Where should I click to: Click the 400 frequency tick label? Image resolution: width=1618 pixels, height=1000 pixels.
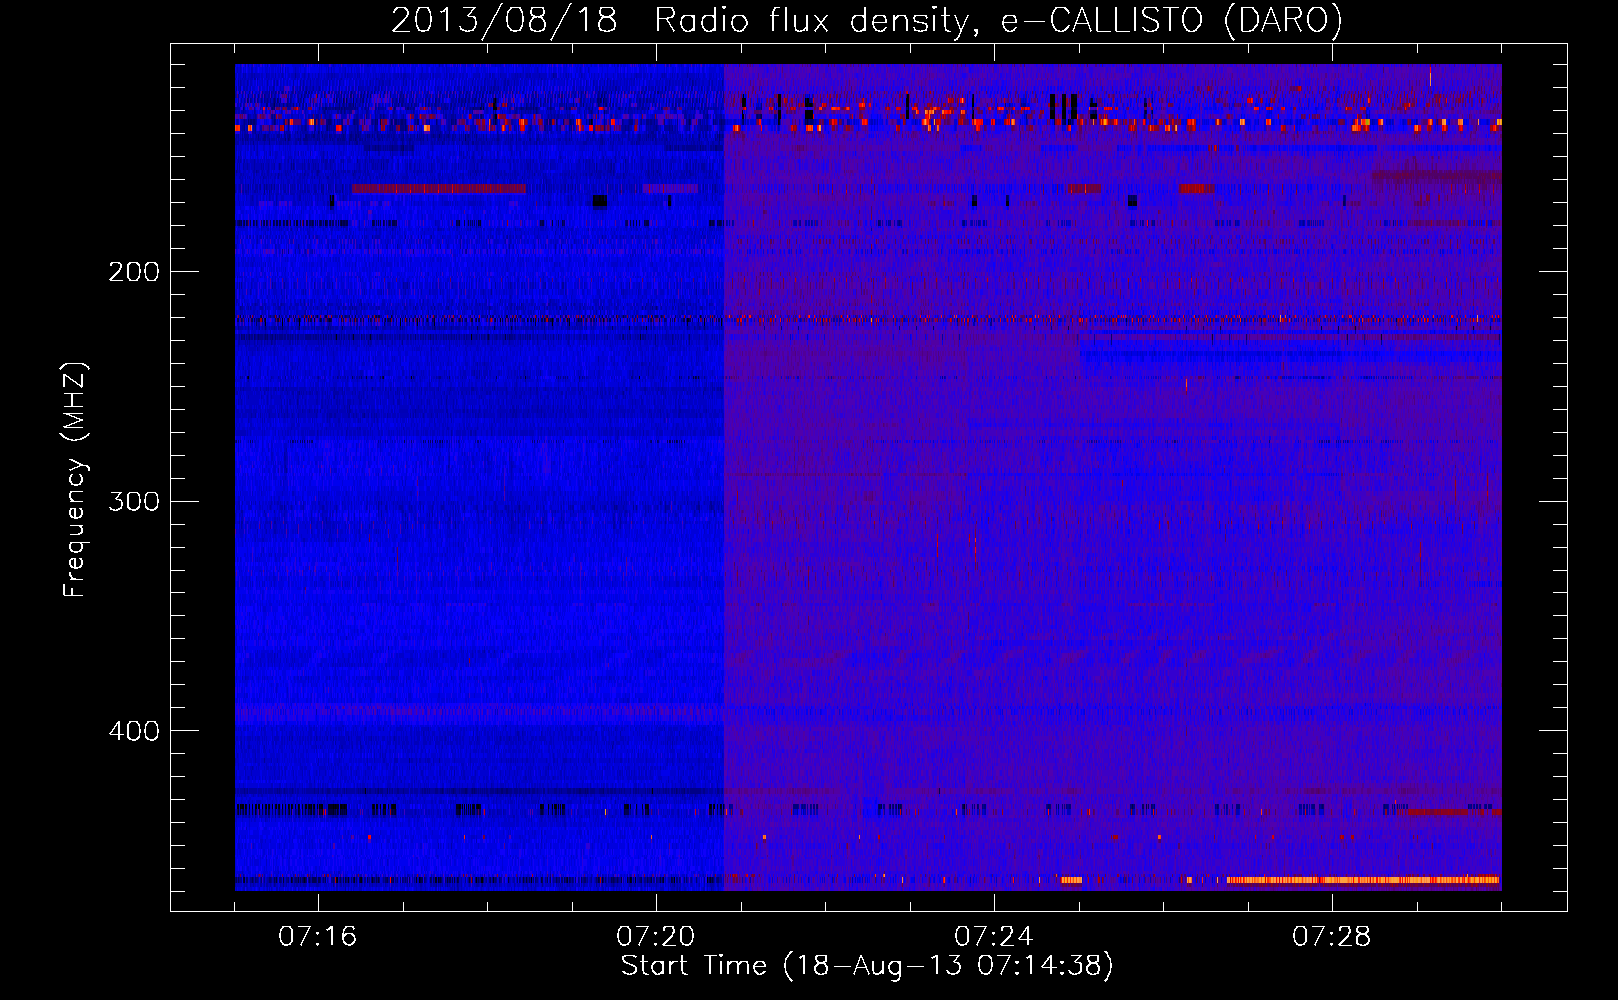(x=134, y=731)
